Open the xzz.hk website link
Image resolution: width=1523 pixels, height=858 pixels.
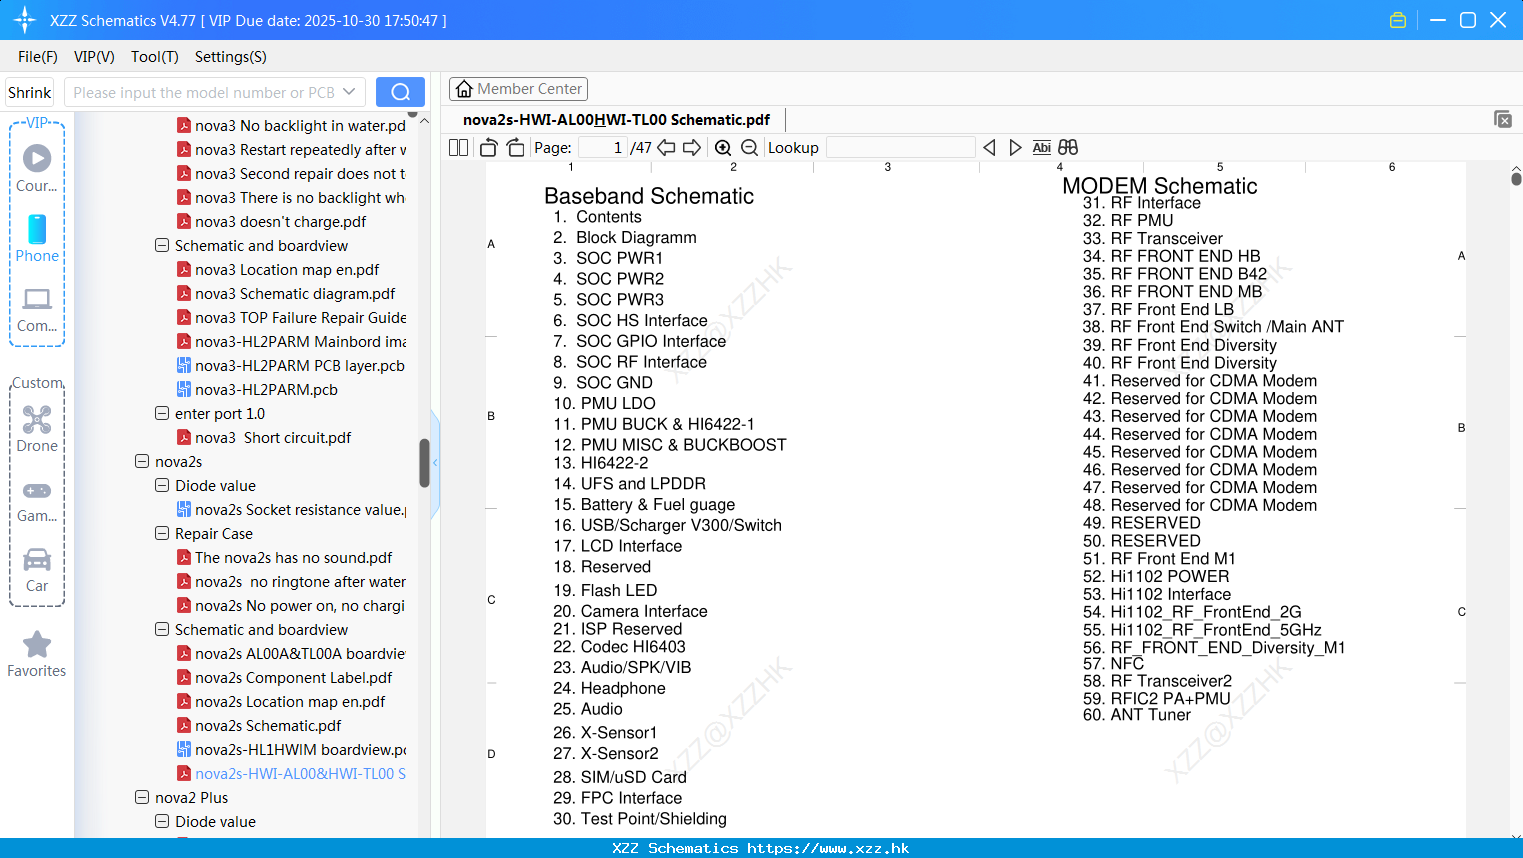828,848
